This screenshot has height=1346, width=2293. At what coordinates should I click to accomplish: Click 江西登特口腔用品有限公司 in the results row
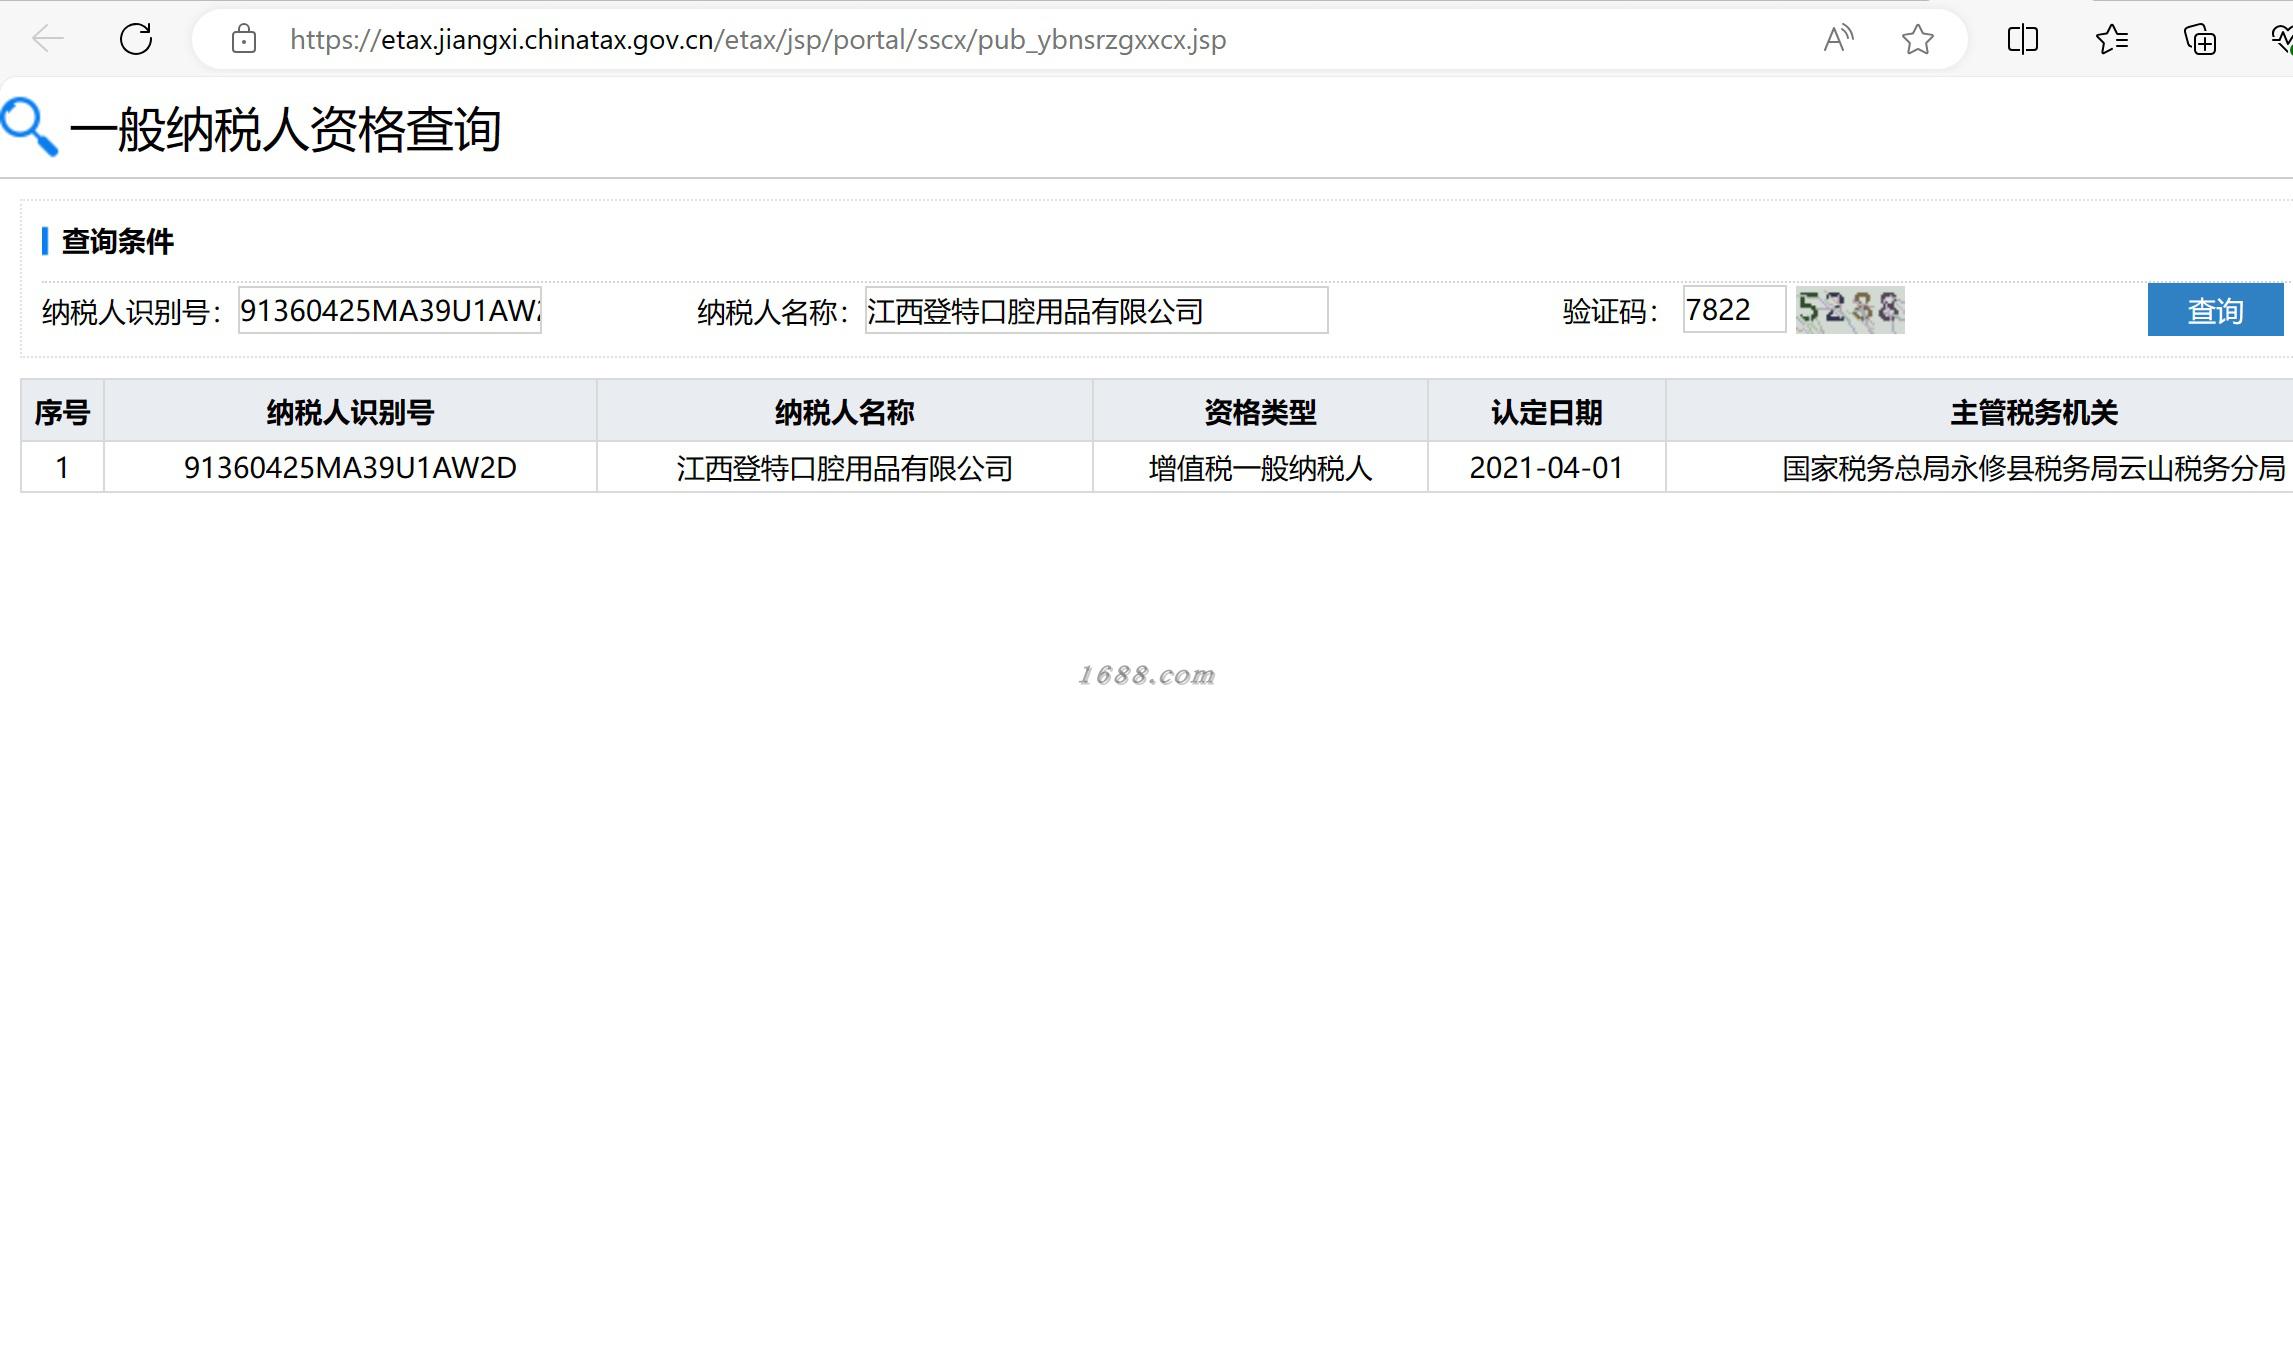tap(844, 468)
